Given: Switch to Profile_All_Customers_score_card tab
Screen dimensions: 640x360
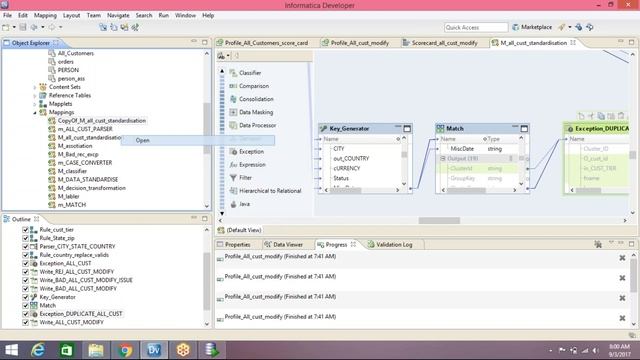Looking at the screenshot, I should [262, 43].
